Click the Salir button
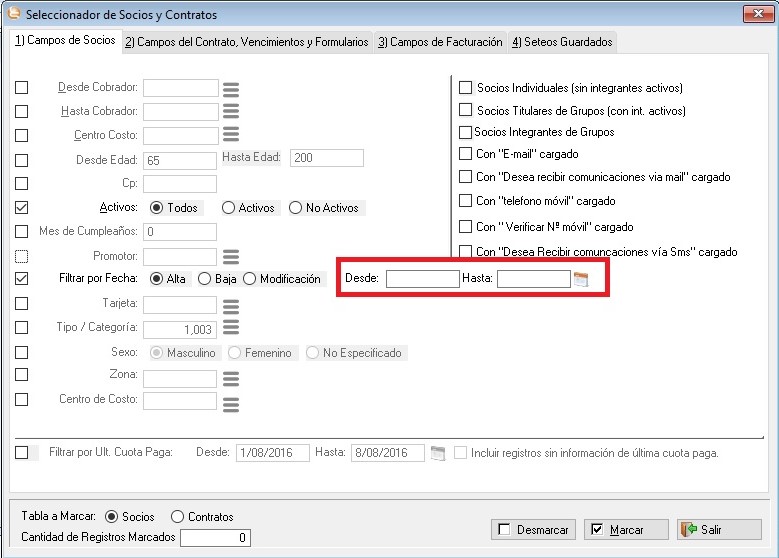 click(x=718, y=529)
